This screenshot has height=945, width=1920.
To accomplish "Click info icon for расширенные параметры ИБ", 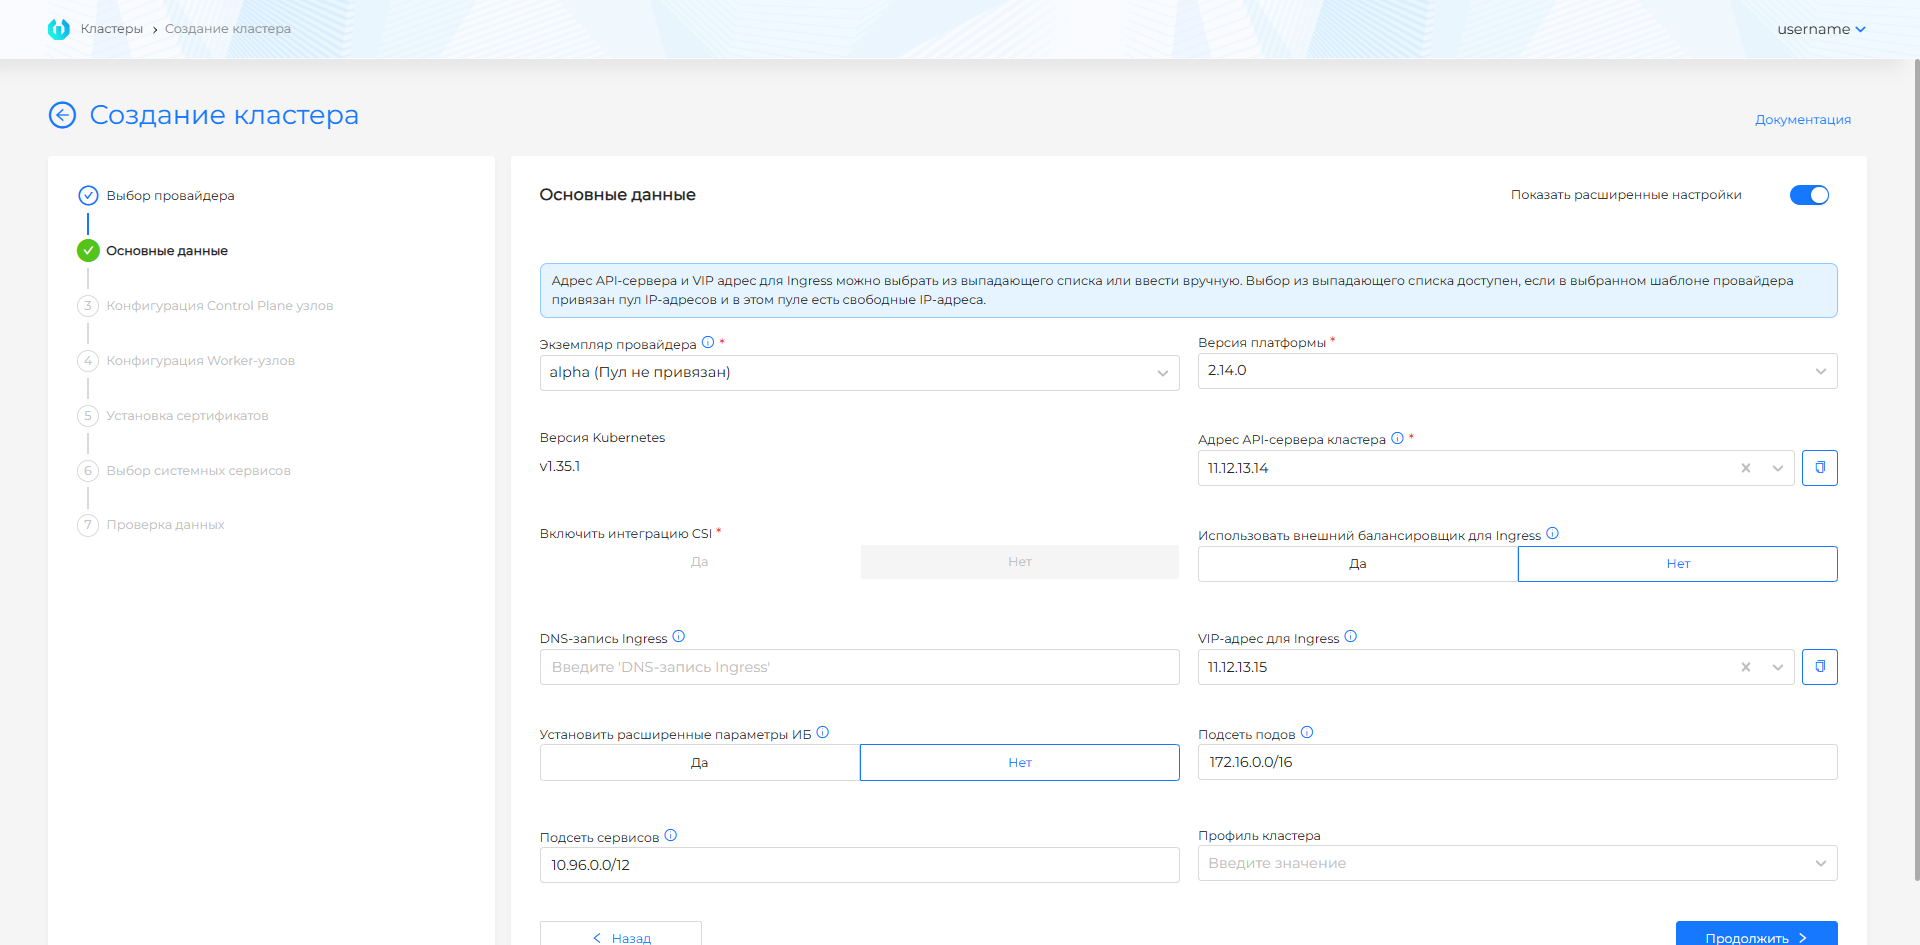I will pos(822,732).
